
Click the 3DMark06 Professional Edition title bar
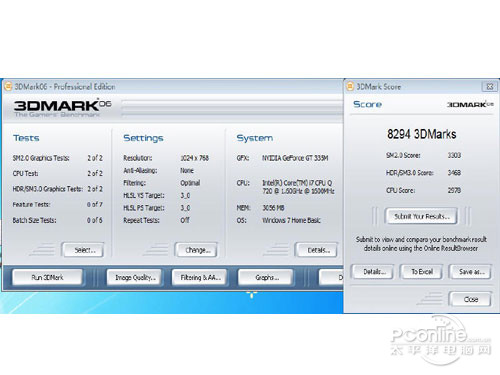coord(173,87)
